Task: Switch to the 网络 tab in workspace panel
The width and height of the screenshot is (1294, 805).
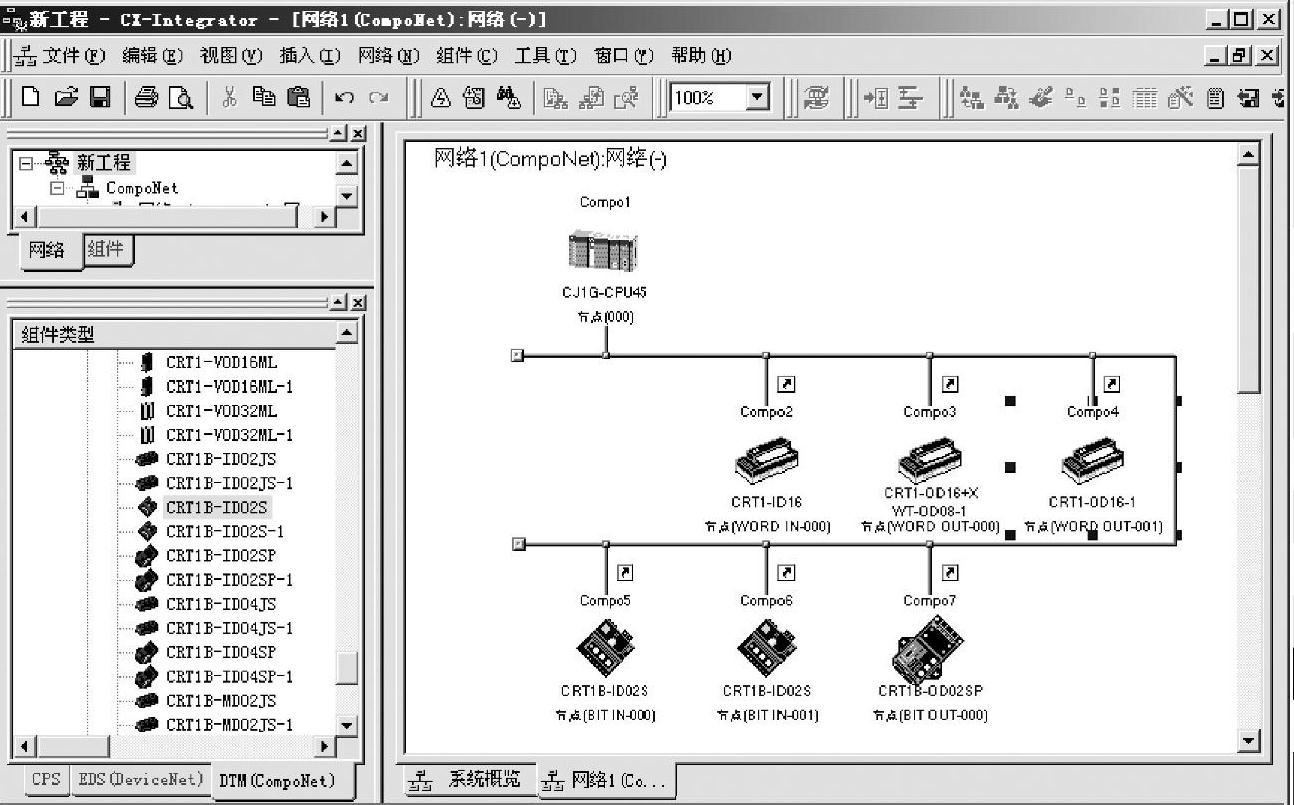Action: pyautogui.click(x=49, y=251)
